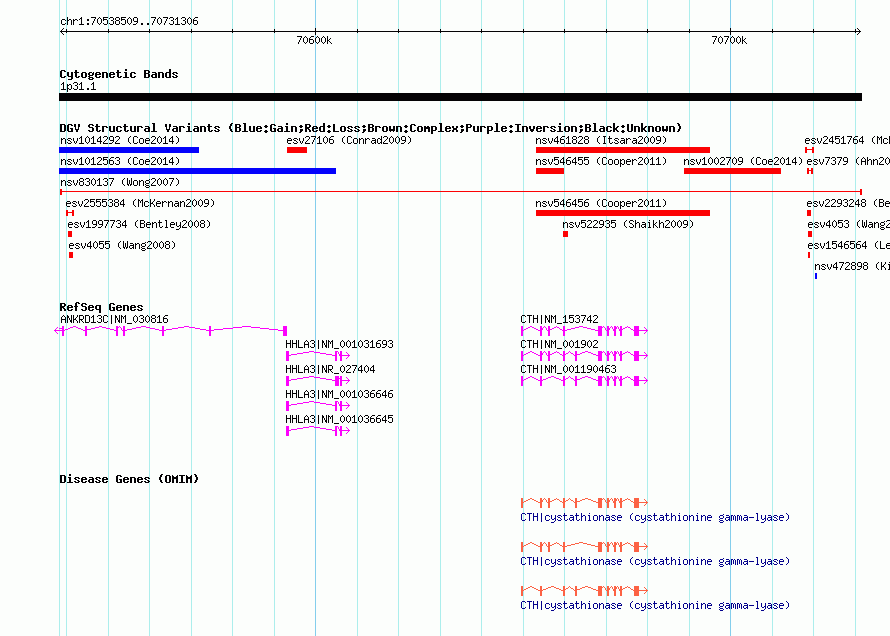Click esv2555384 (McKernan2009) variant label
This screenshot has height=636, width=890.
click(140, 203)
